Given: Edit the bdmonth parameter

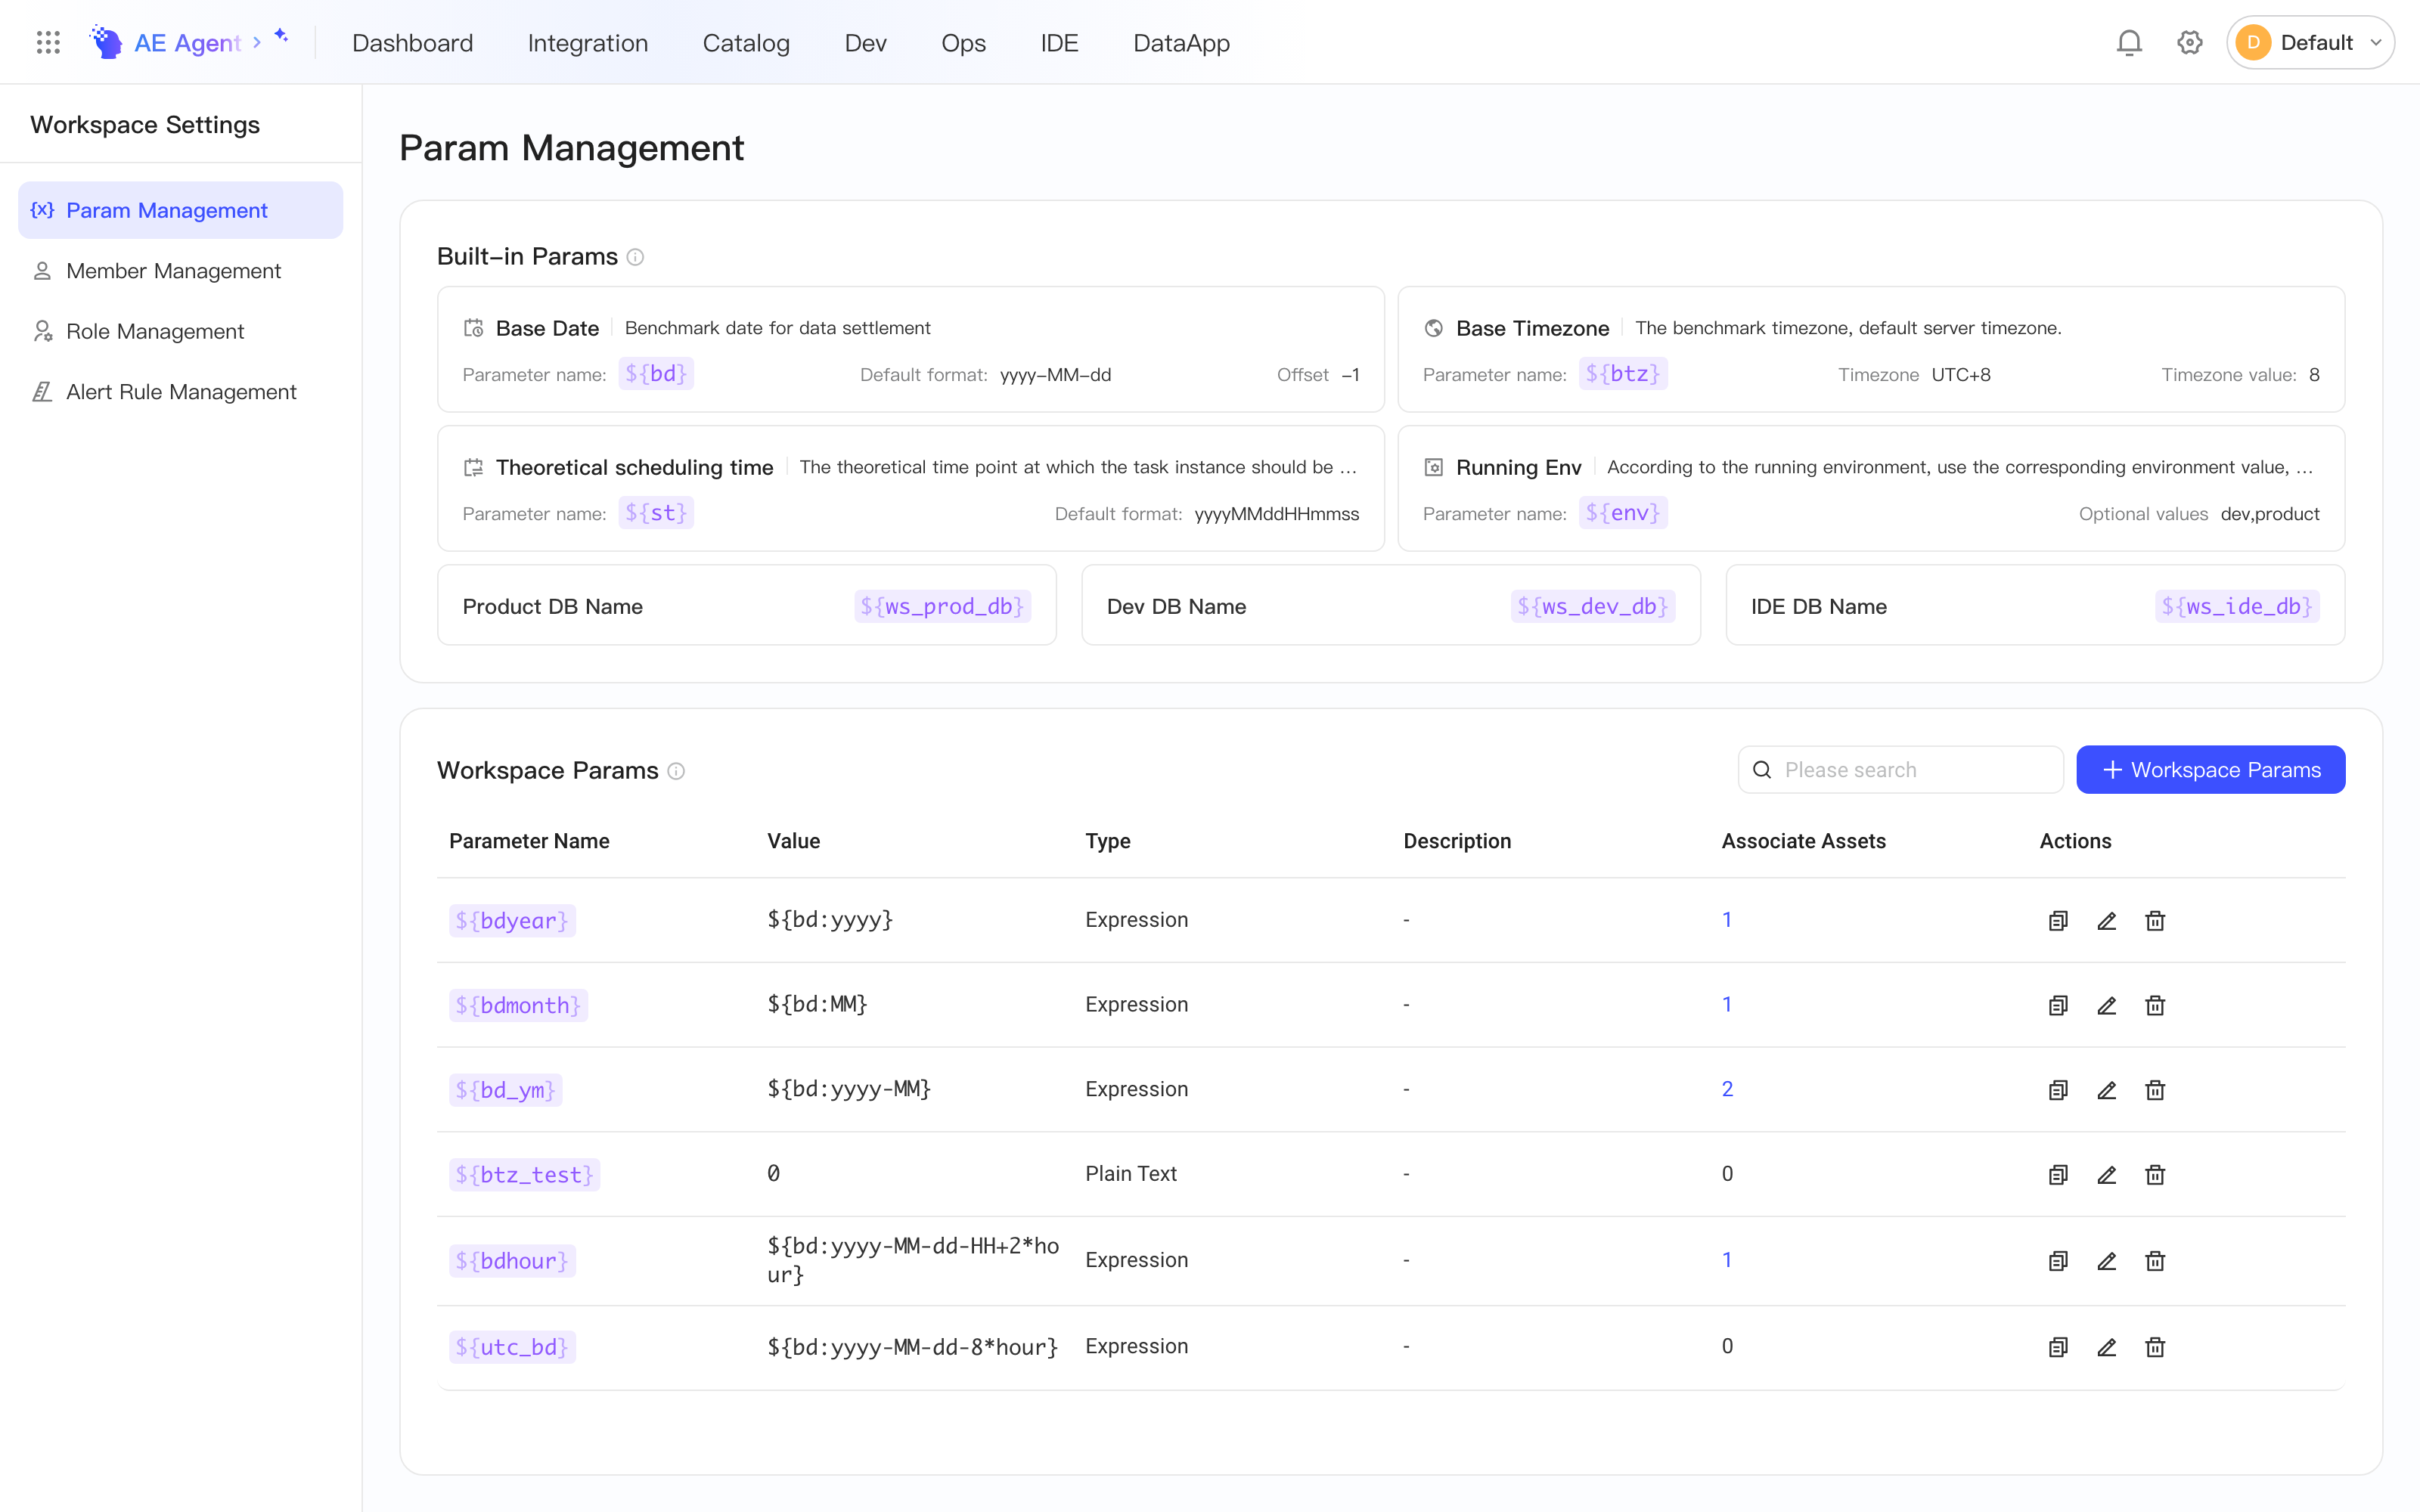Looking at the screenshot, I should (x=2106, y=1005).
